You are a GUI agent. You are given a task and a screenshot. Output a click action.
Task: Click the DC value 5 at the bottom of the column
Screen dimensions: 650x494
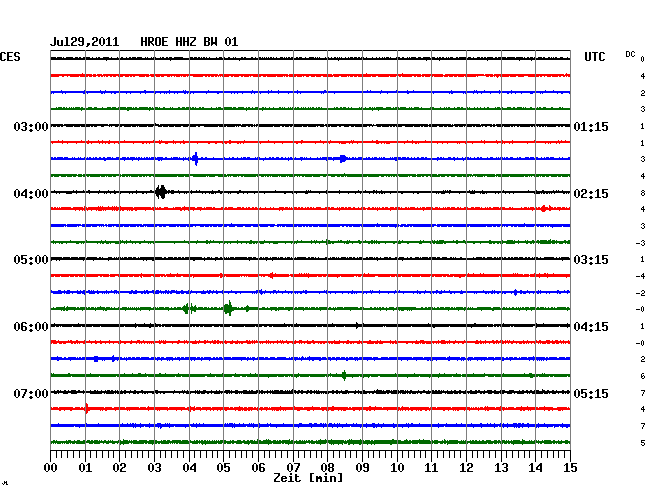point(643,443)
